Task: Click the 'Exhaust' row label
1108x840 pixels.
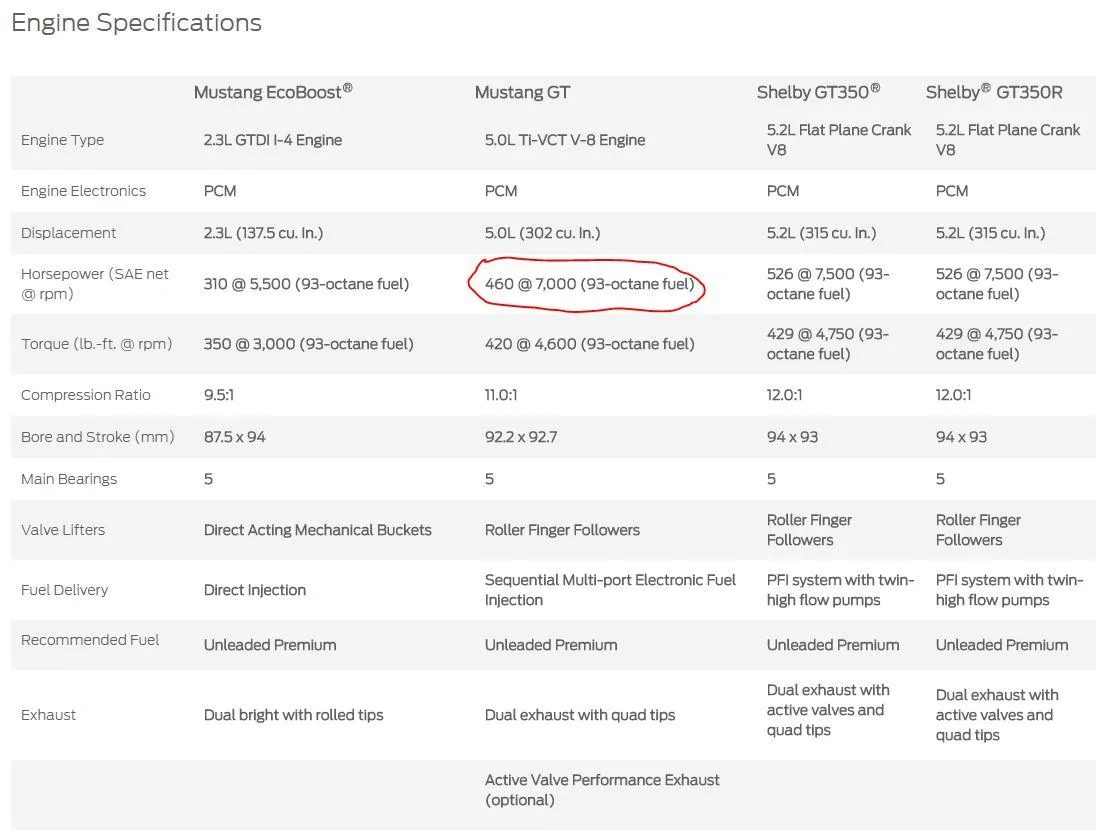Action: point(48,715)
